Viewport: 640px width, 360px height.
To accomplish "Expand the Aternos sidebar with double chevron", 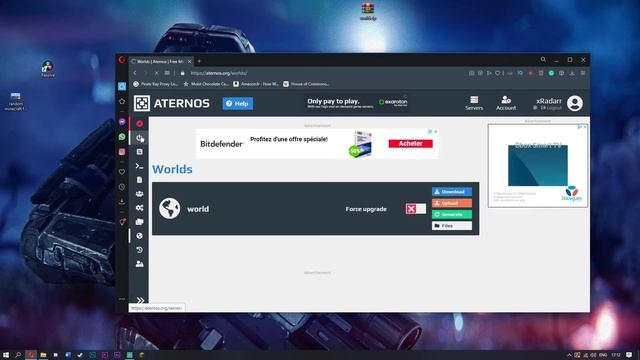I will (x=140, y=300).
